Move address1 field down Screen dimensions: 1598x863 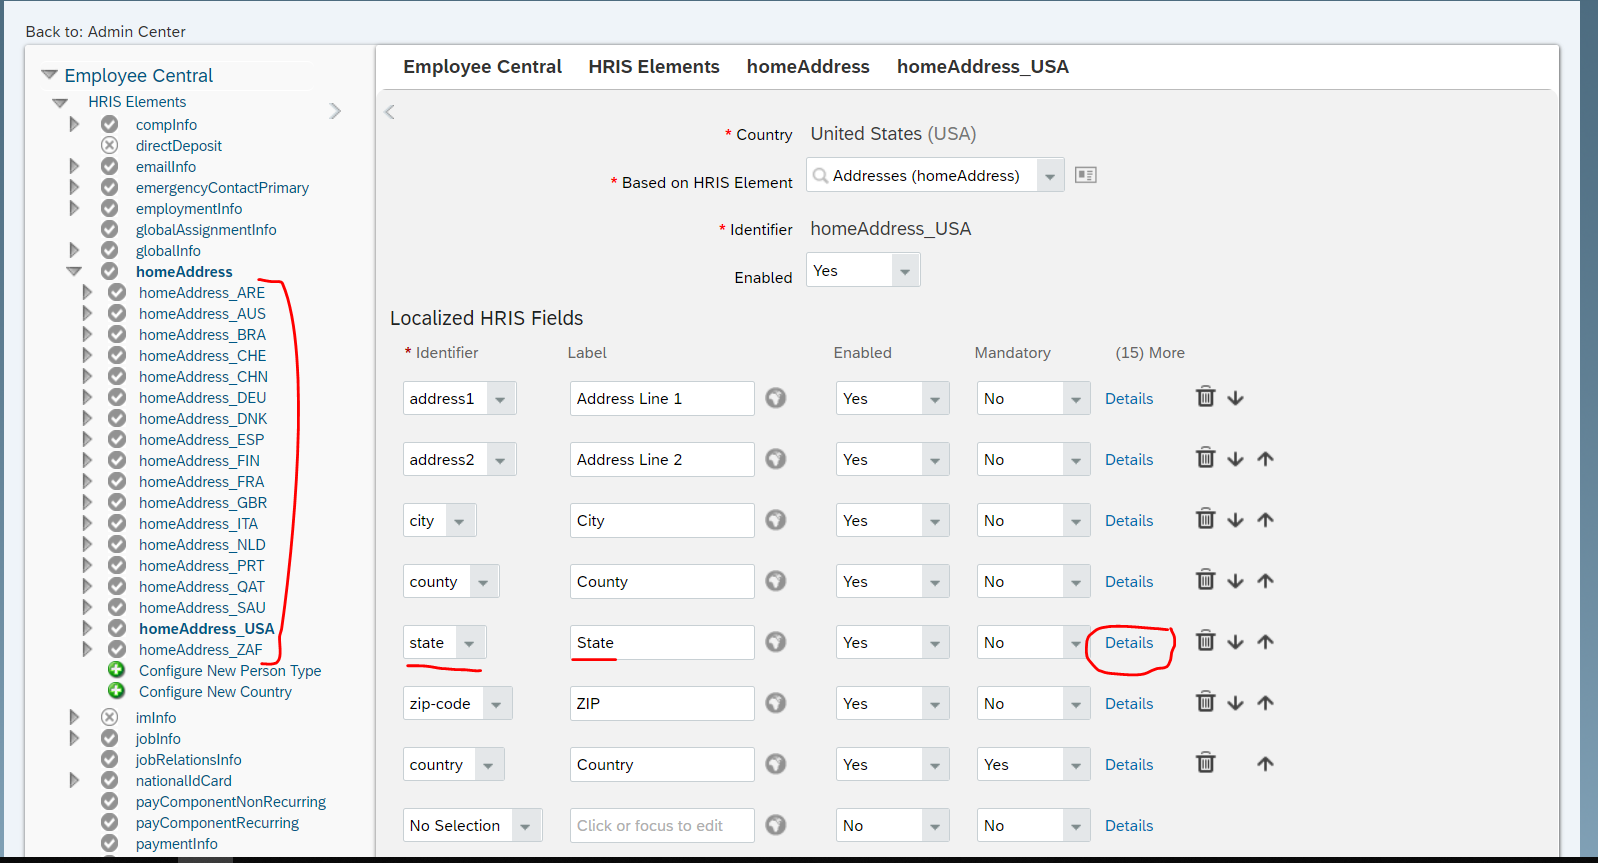(x=1235, y=398)
